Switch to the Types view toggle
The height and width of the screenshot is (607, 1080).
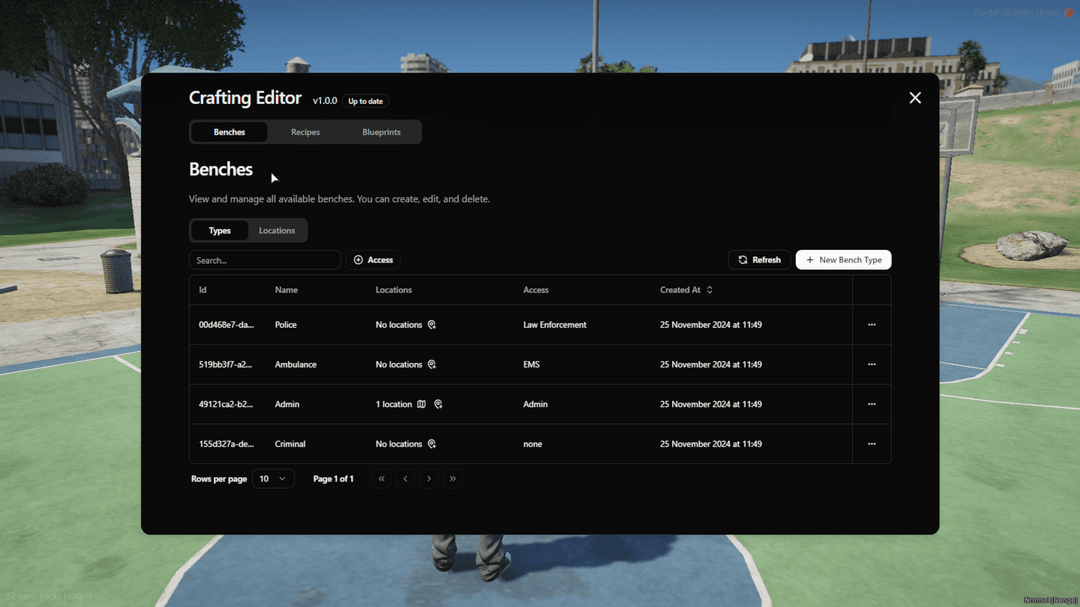(x=220, y=231)
